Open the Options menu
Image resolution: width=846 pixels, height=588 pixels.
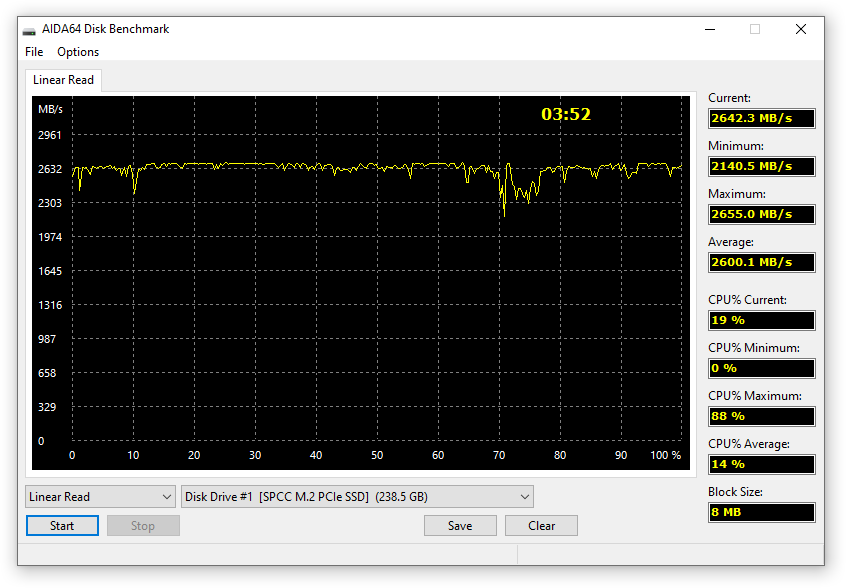click(78, 52)
